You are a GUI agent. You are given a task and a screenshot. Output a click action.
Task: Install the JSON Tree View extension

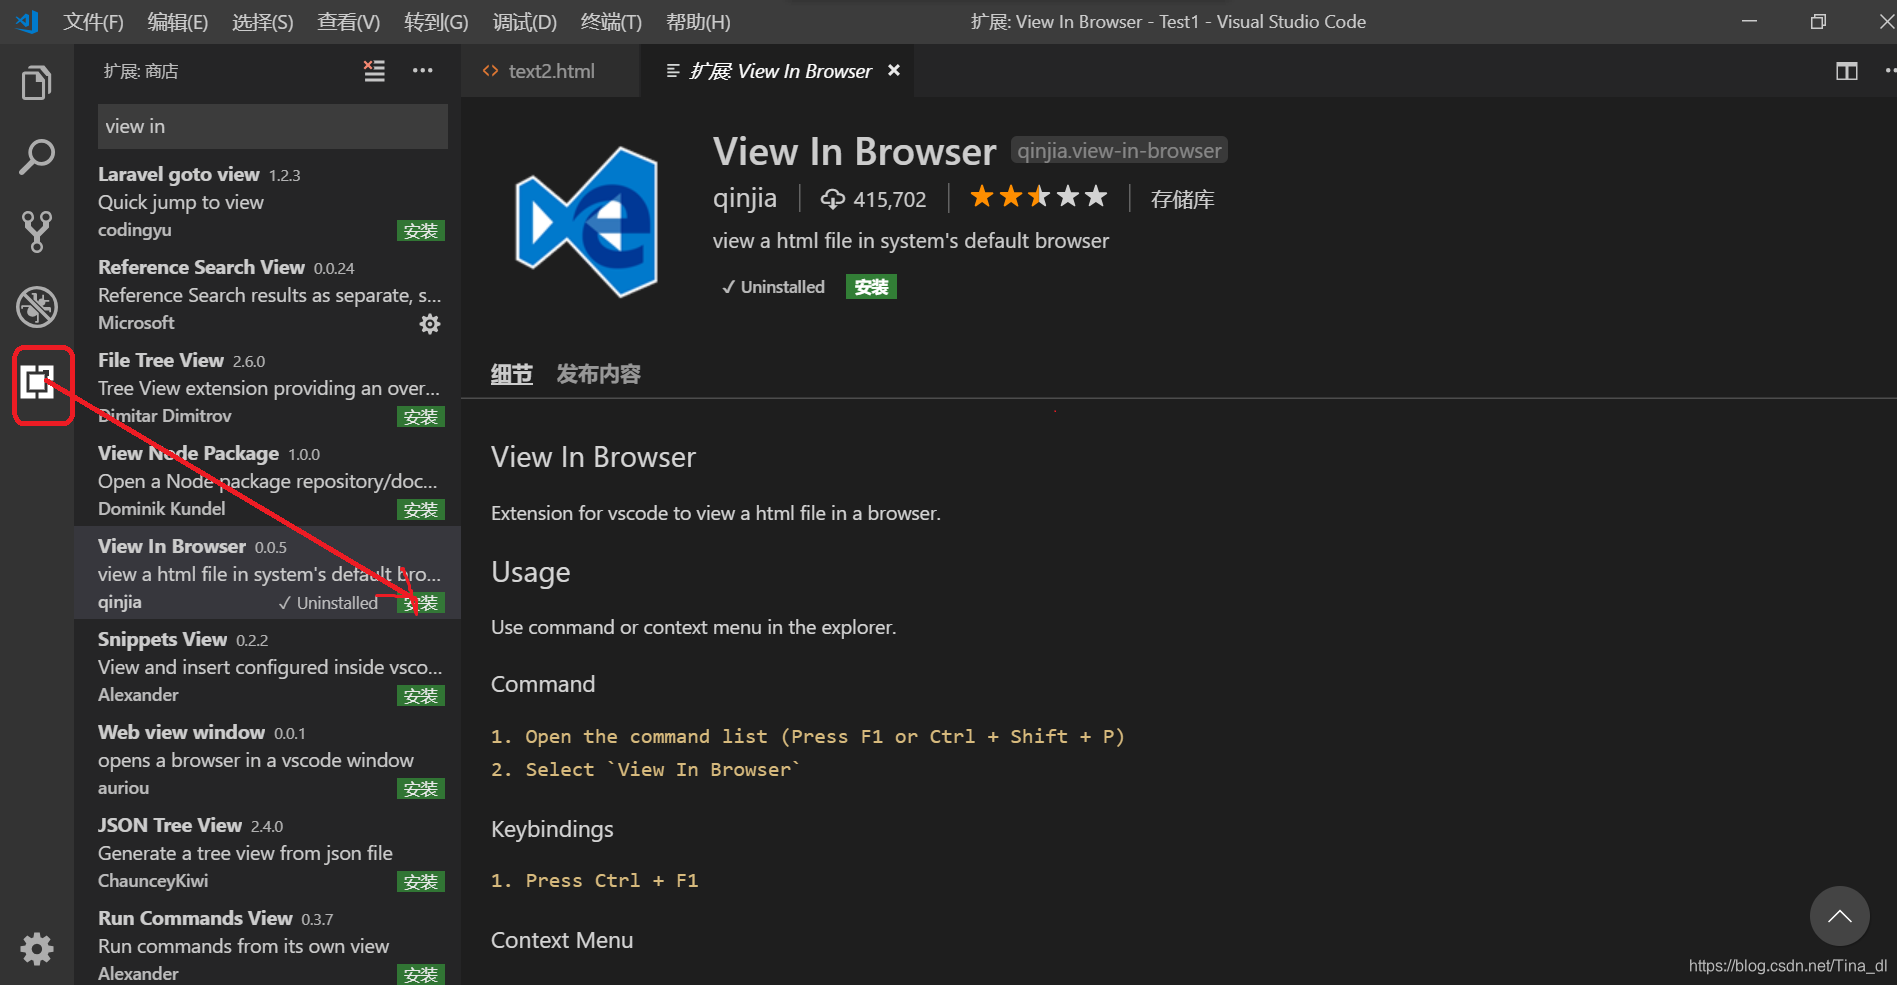[421, 882]
